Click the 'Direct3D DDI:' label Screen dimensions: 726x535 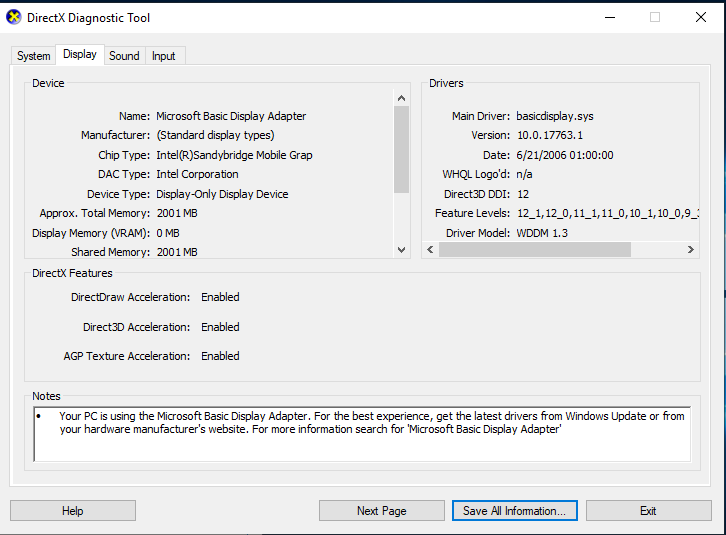point(477,194)
